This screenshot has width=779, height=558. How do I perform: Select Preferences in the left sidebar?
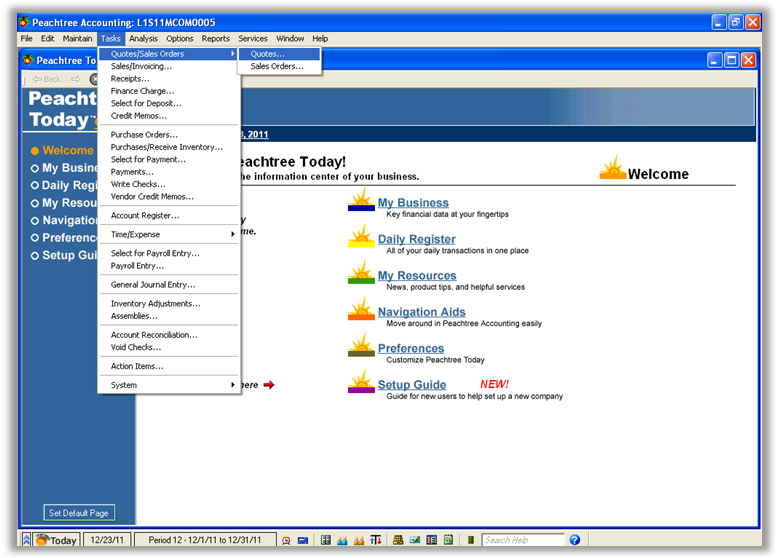(x=64, y=238)
